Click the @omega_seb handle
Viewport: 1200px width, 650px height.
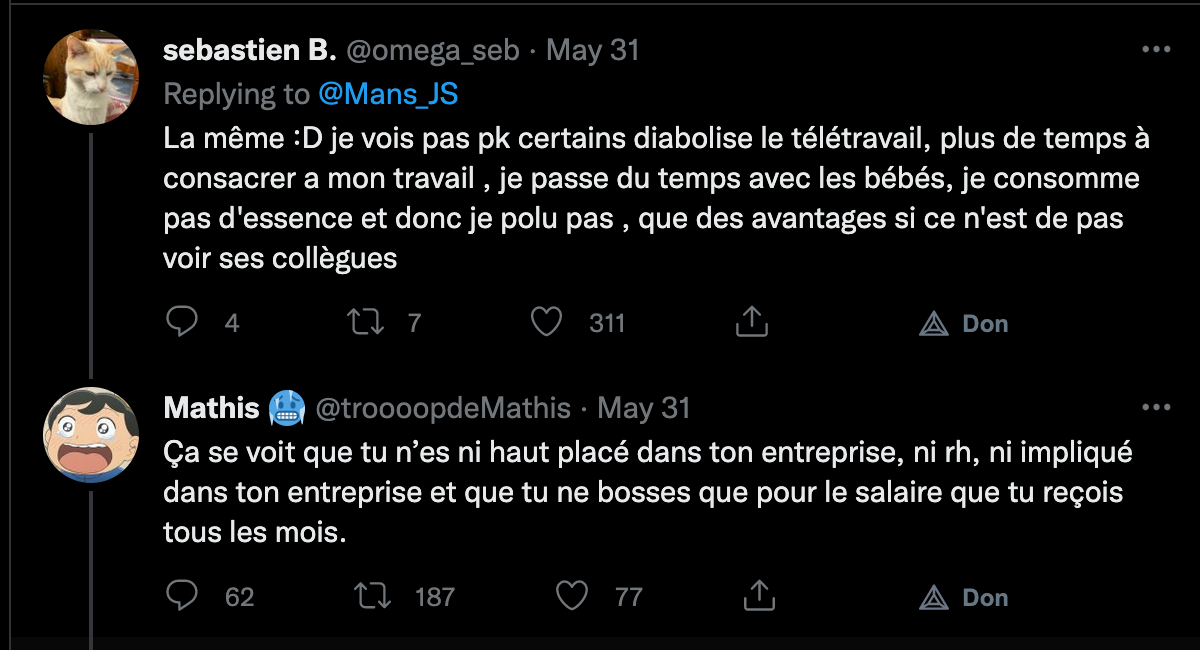tap(433, 50)
